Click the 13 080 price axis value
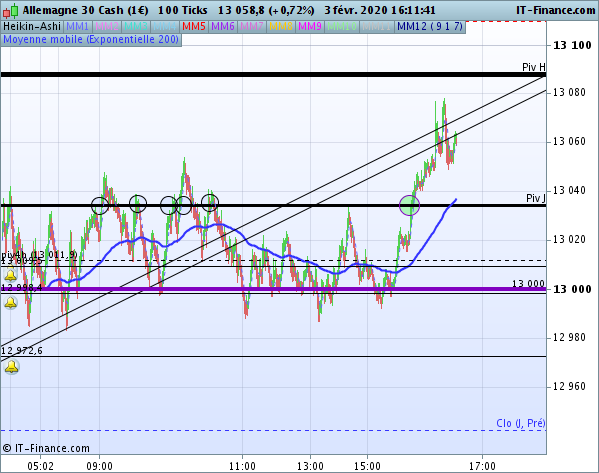Screen dimensions: 599x473 (x=569, y=92)
